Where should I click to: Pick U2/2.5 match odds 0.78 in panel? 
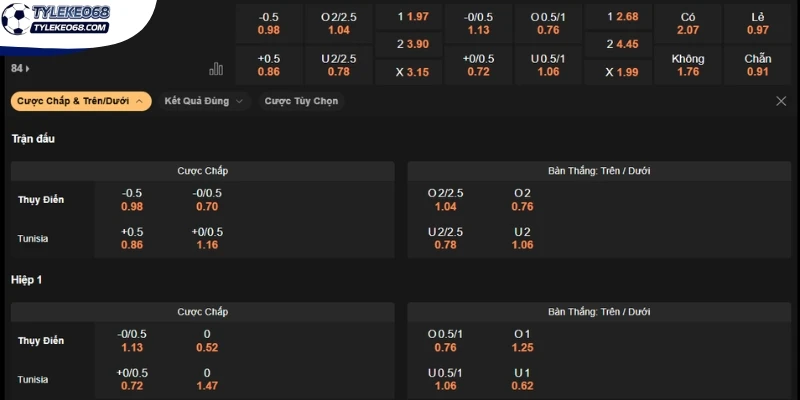coord(445,238)
